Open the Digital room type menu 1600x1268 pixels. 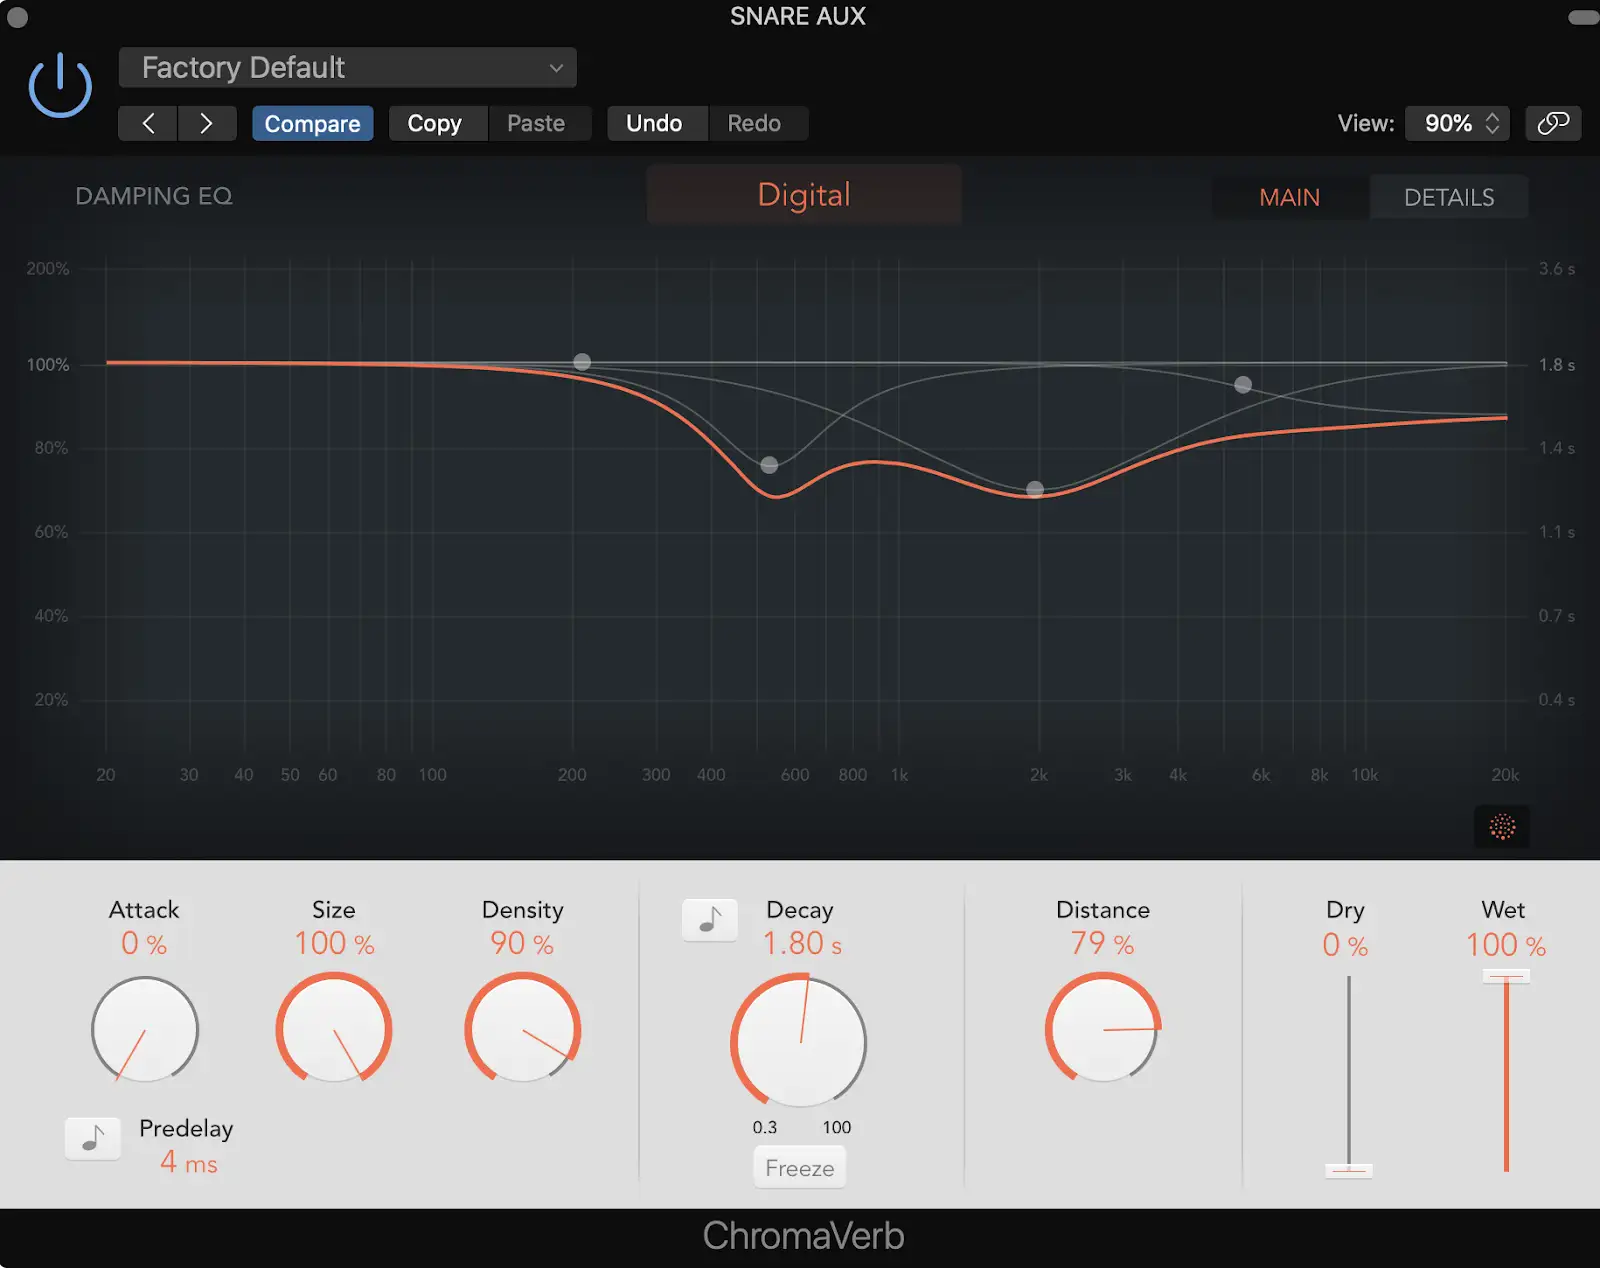803,195
